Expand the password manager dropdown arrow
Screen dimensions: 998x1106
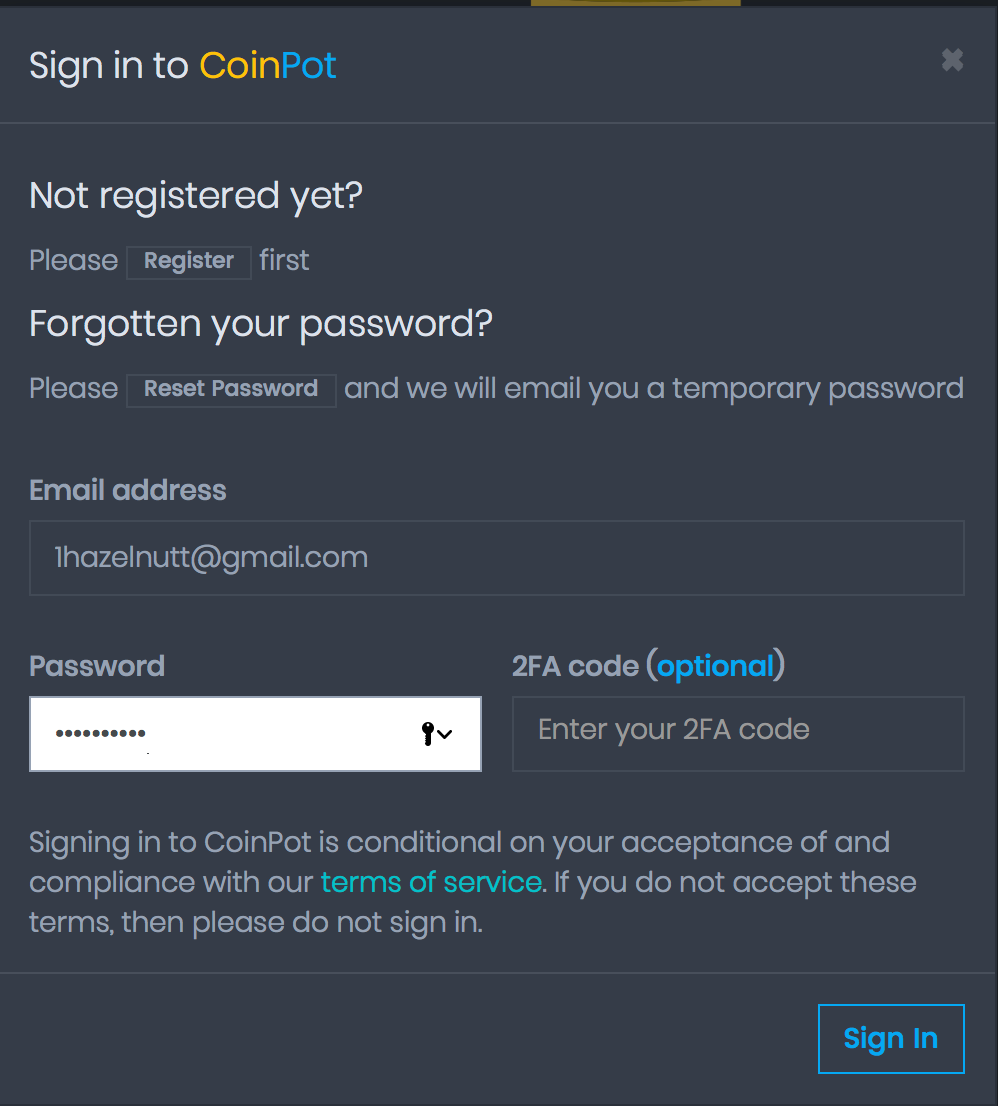444,734
